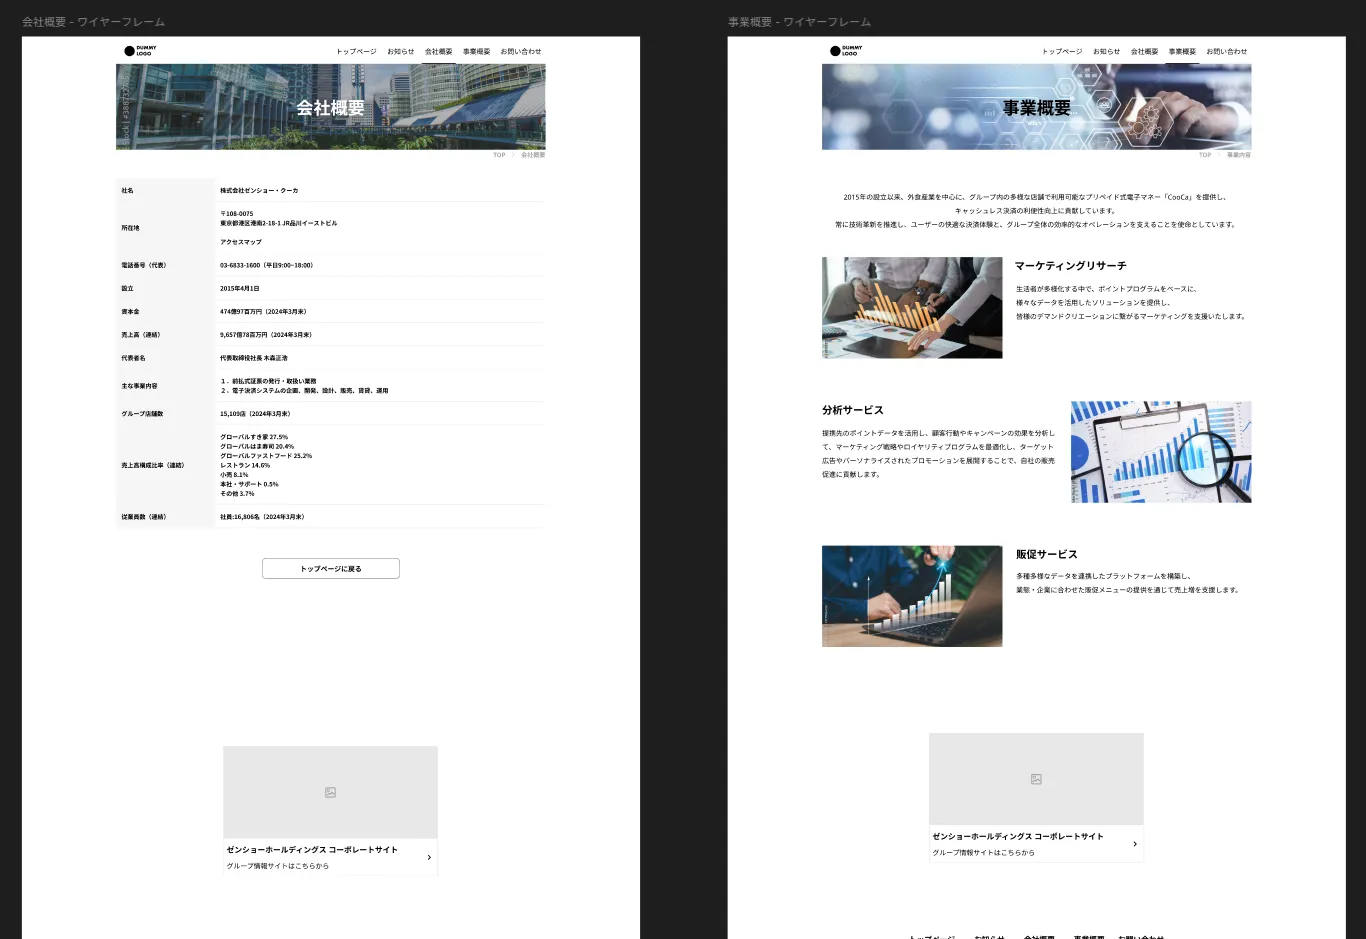Image resolution: width=1366 pixels, height=939 pixels.
Task: Click the 分析サービス heading
Action: pos(853,410)
